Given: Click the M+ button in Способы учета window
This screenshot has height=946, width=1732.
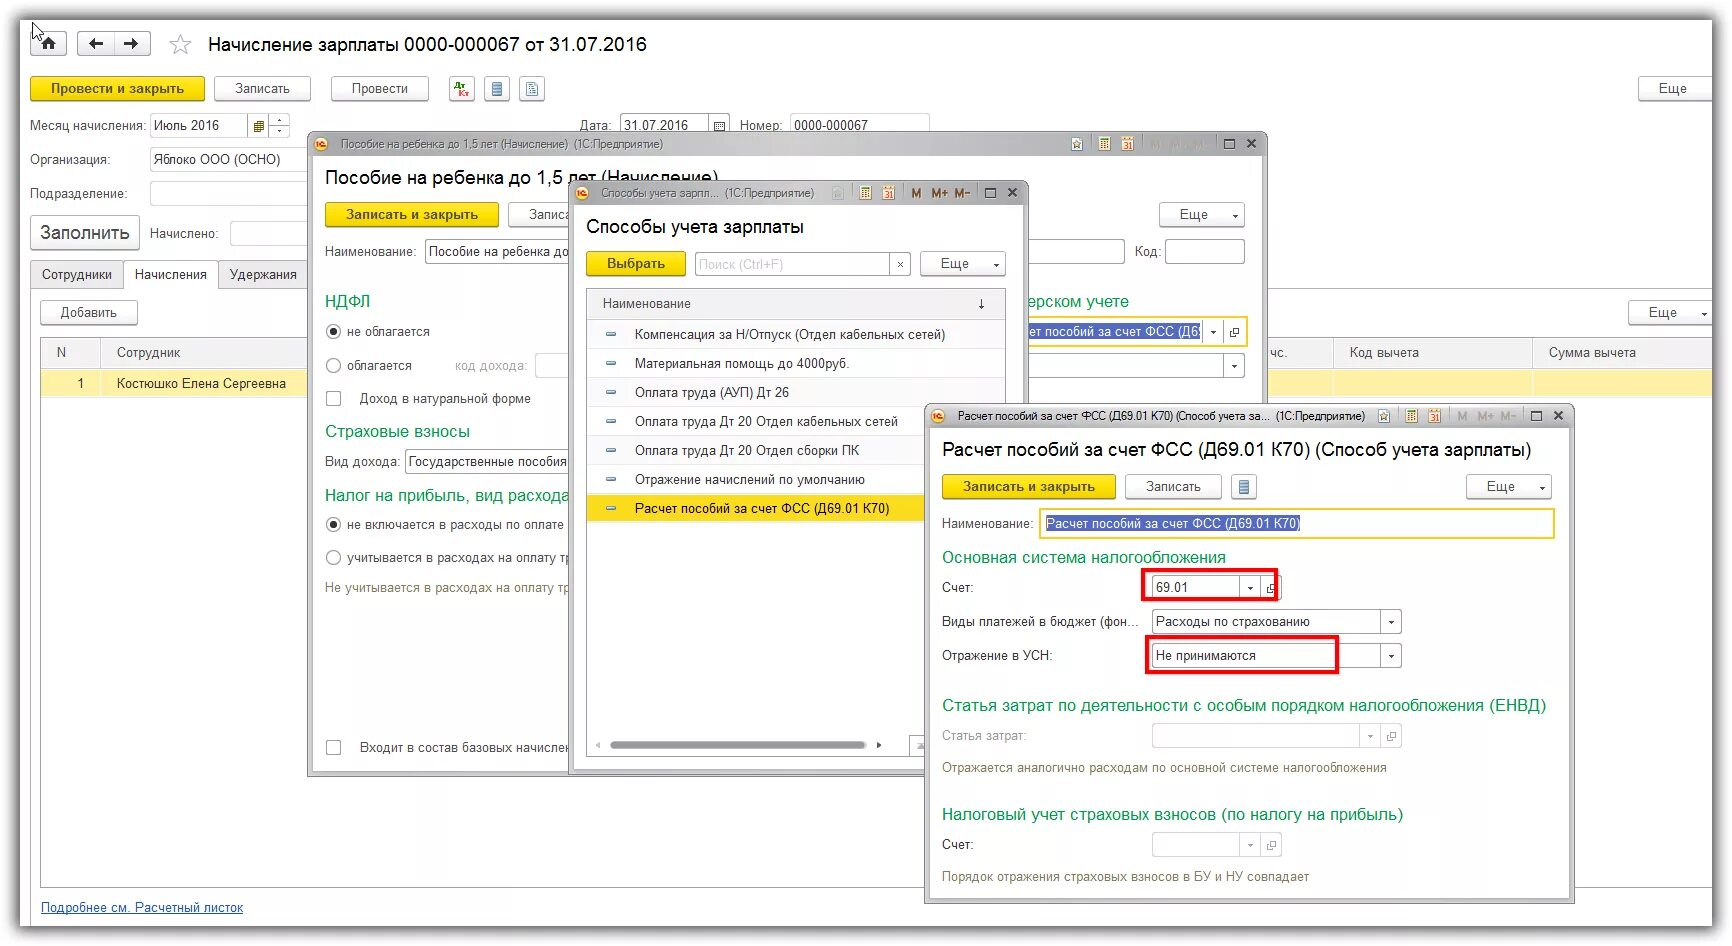Looking at the screenshot, I should tap(939, 193).
